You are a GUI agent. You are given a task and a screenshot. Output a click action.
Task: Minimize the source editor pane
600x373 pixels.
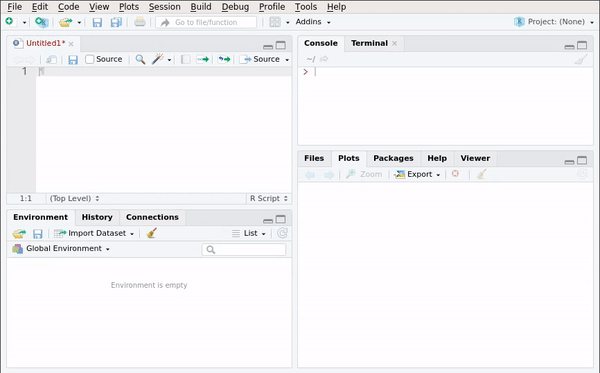[x=268, y=47]
